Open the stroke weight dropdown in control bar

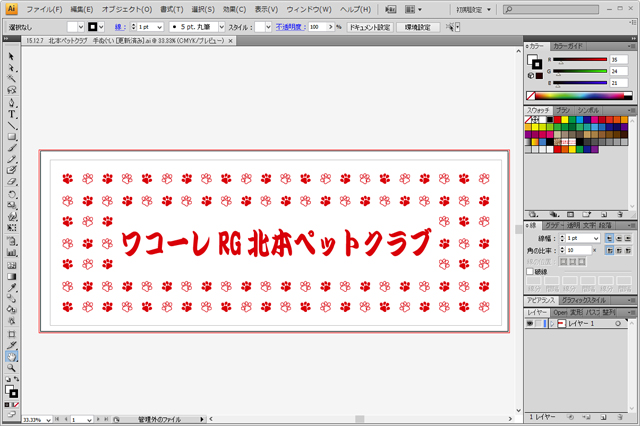click(158, 27)
